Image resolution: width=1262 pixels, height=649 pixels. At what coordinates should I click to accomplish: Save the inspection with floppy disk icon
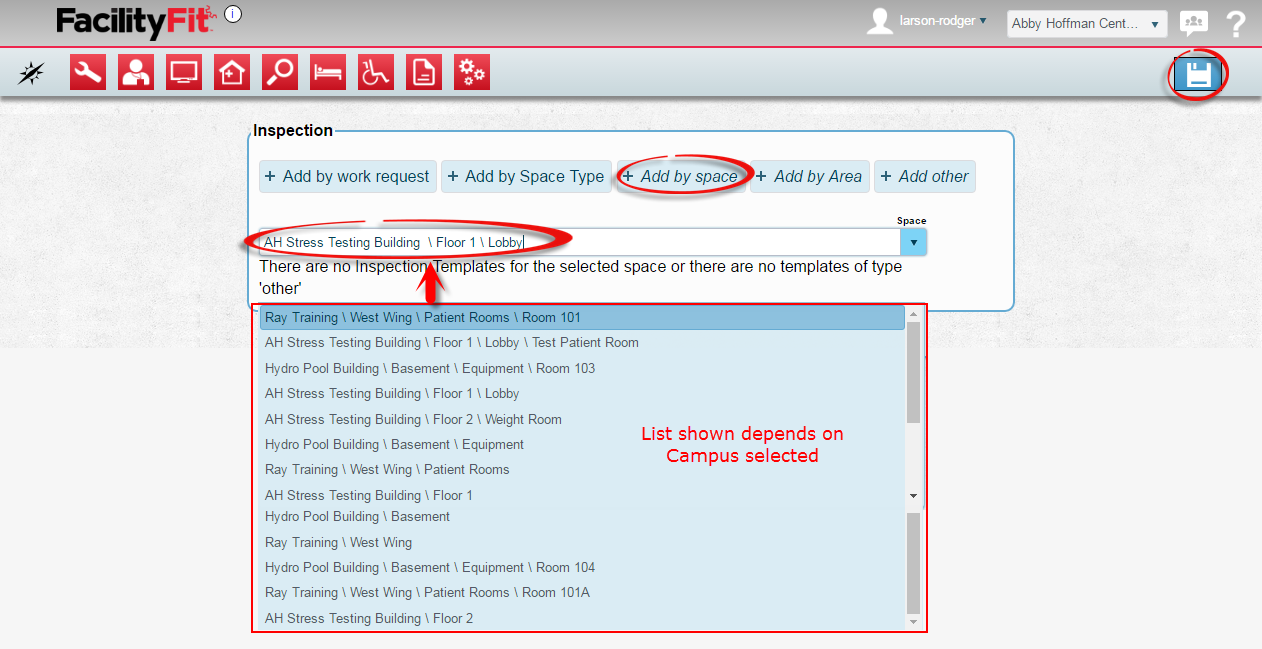click(x=1198, y=75)
